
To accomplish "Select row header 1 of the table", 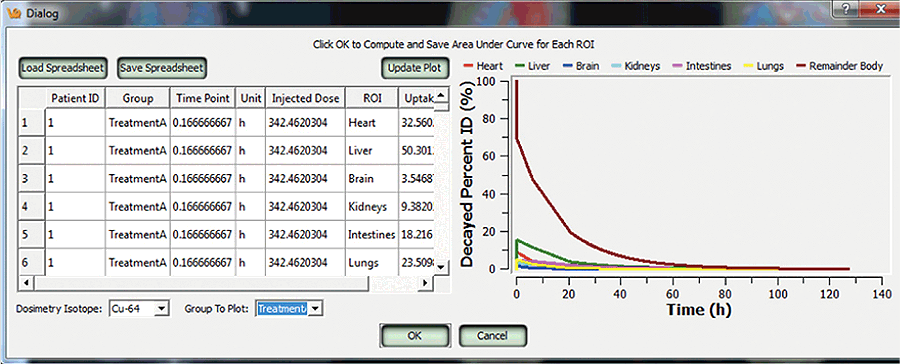I will [31, 122].
